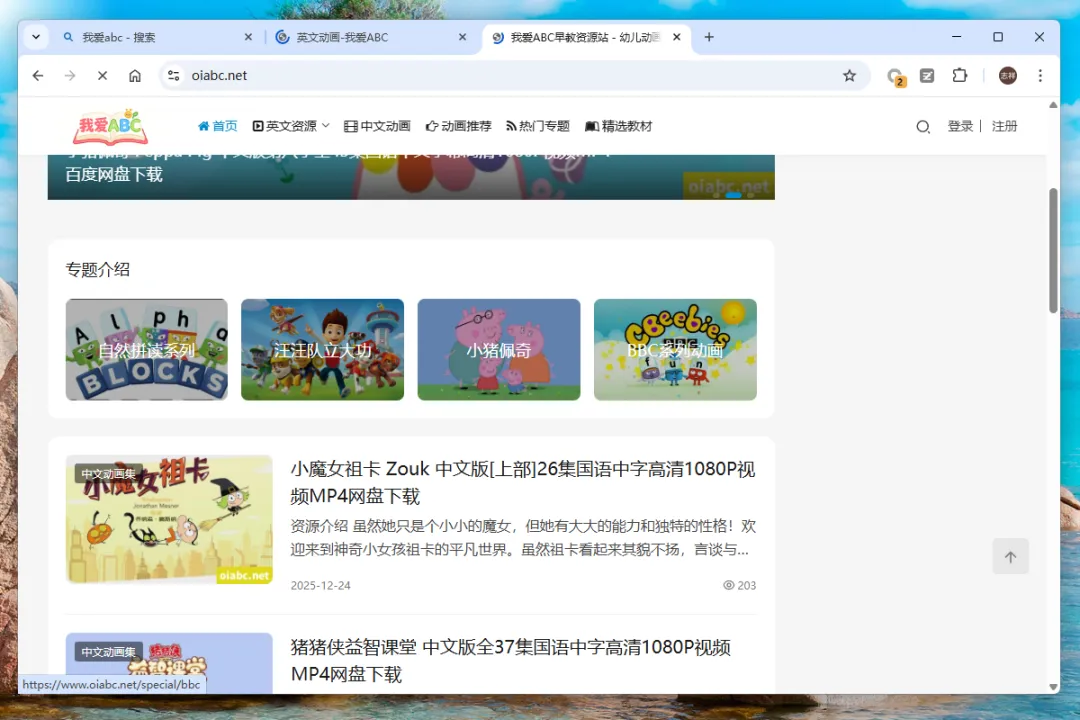Open the 小魔女祖卡 Zouk 中文版 article title

[523, 482]
